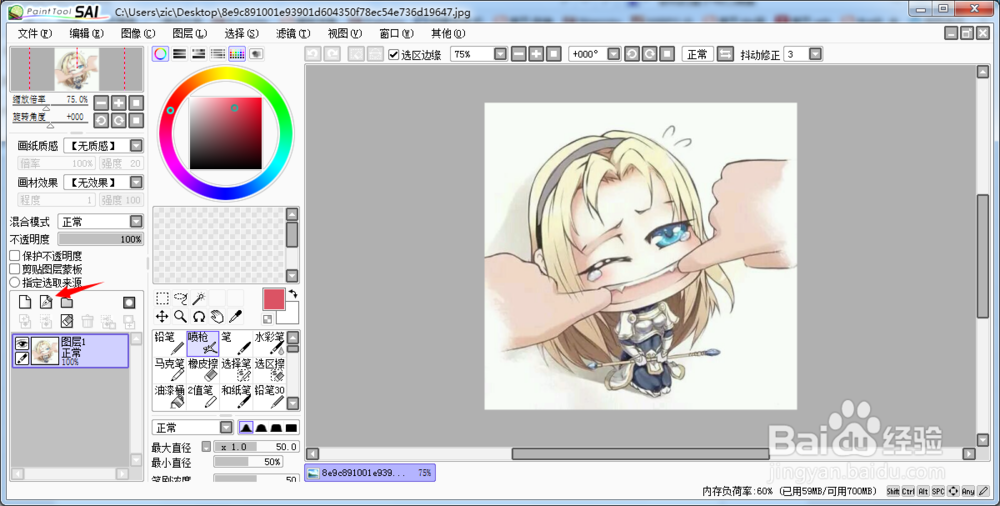Choose the 油漆桶 paint bucket
The height and width of the screenshot is (506, 1000).
(x=170, y=396)
